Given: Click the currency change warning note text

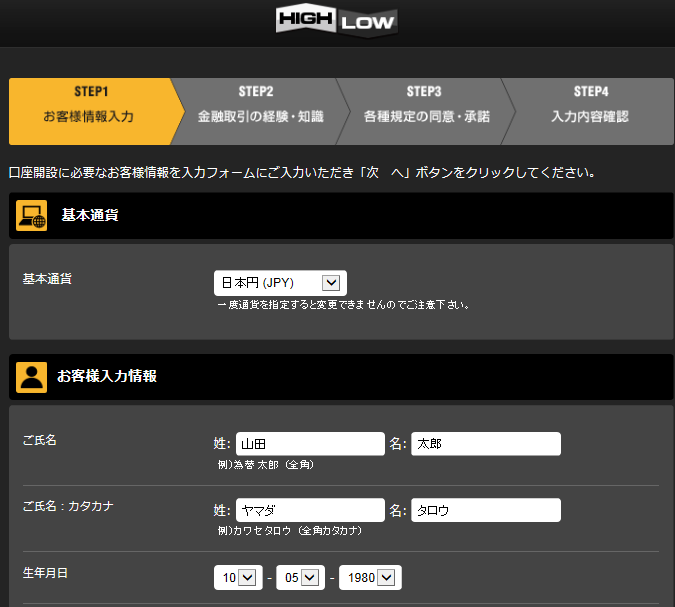Looking at the screenshot, I should pyautogui.click(x=343, y=304).
